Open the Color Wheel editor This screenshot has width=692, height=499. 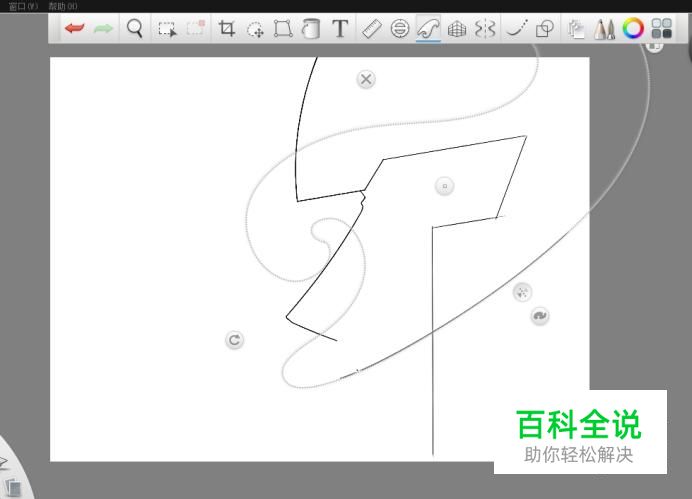pos(633,29)
